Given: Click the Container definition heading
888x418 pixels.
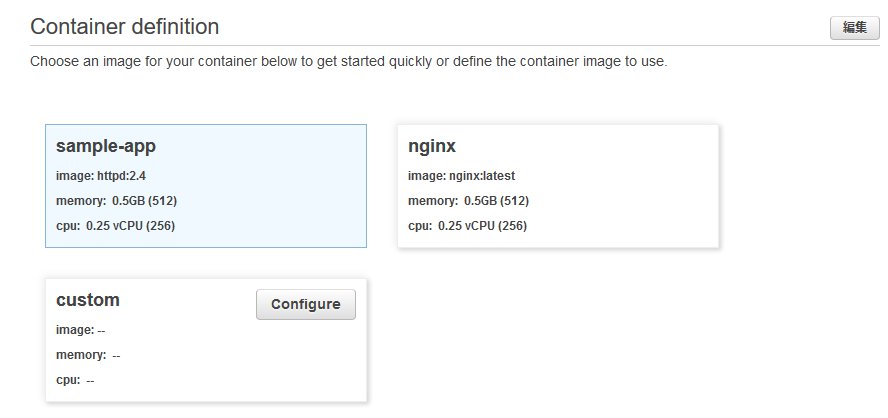Looking at the screenshot, I should pyautogui.click(x=124, y=27).
